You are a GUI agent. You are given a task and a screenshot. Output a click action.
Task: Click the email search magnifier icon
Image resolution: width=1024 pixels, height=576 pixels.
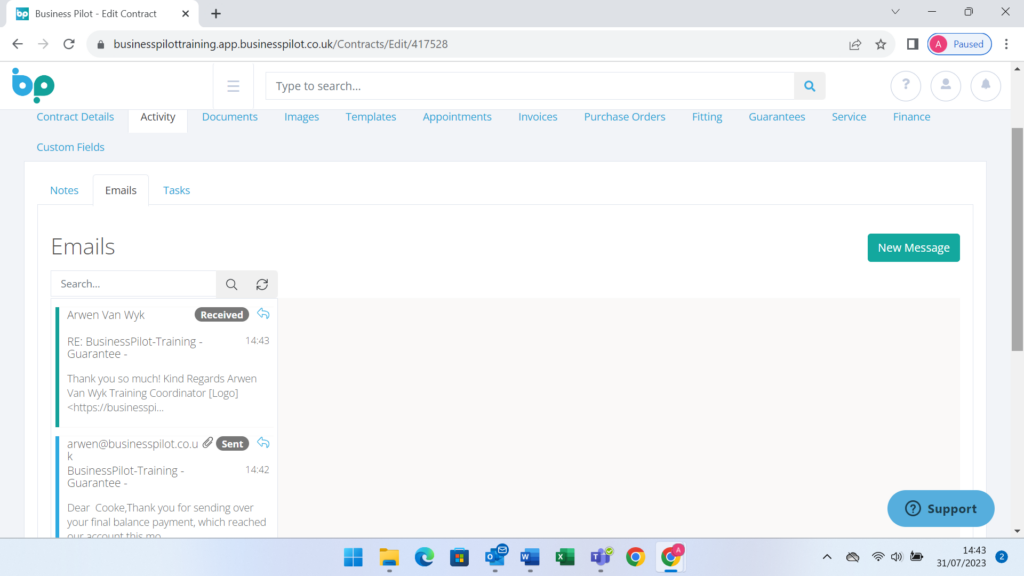pyautogui.click(x=231, y=284)
